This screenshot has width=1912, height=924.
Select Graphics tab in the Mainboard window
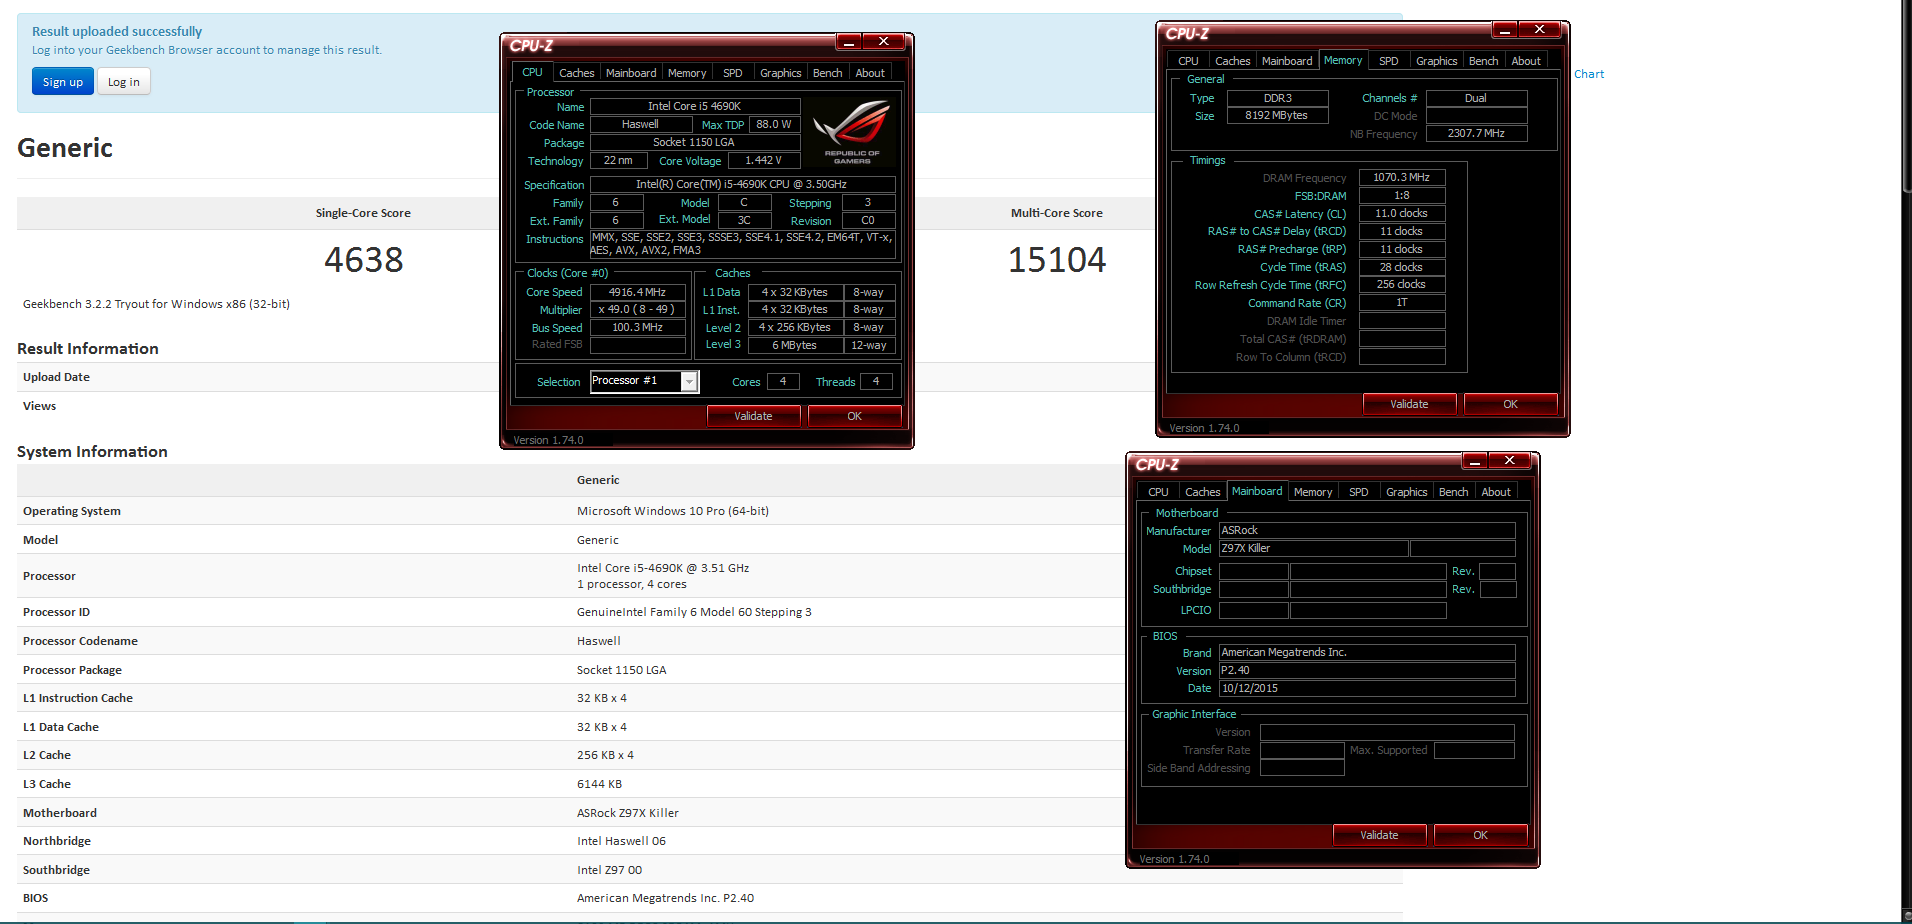[1406, 492]
